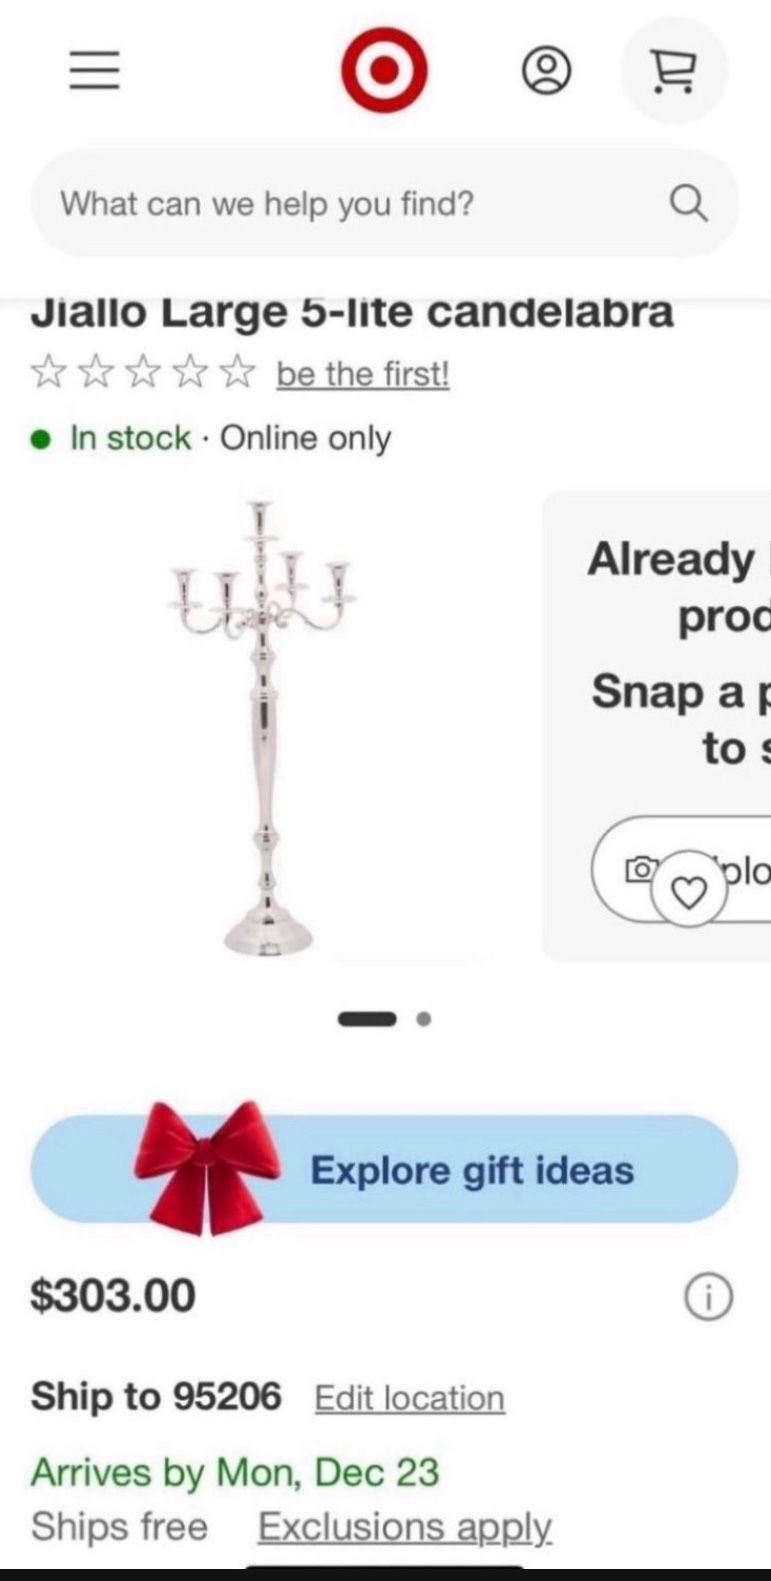View the shopping cart

tap(675, 71)
